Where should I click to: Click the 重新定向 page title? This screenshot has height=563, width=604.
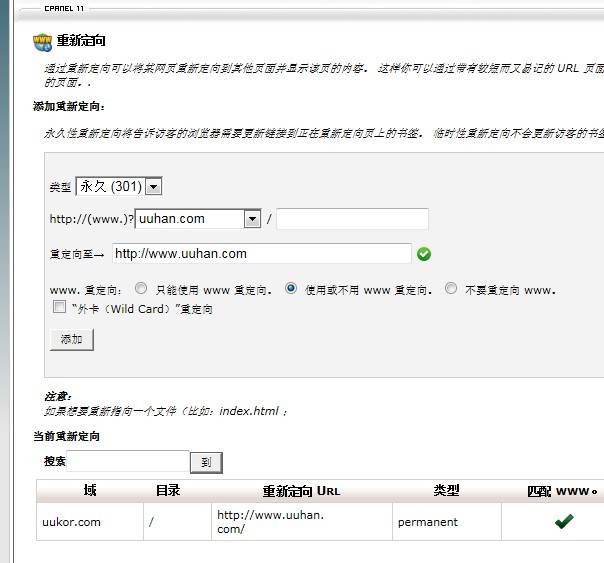pyautogui.click(x=81, y=40)
